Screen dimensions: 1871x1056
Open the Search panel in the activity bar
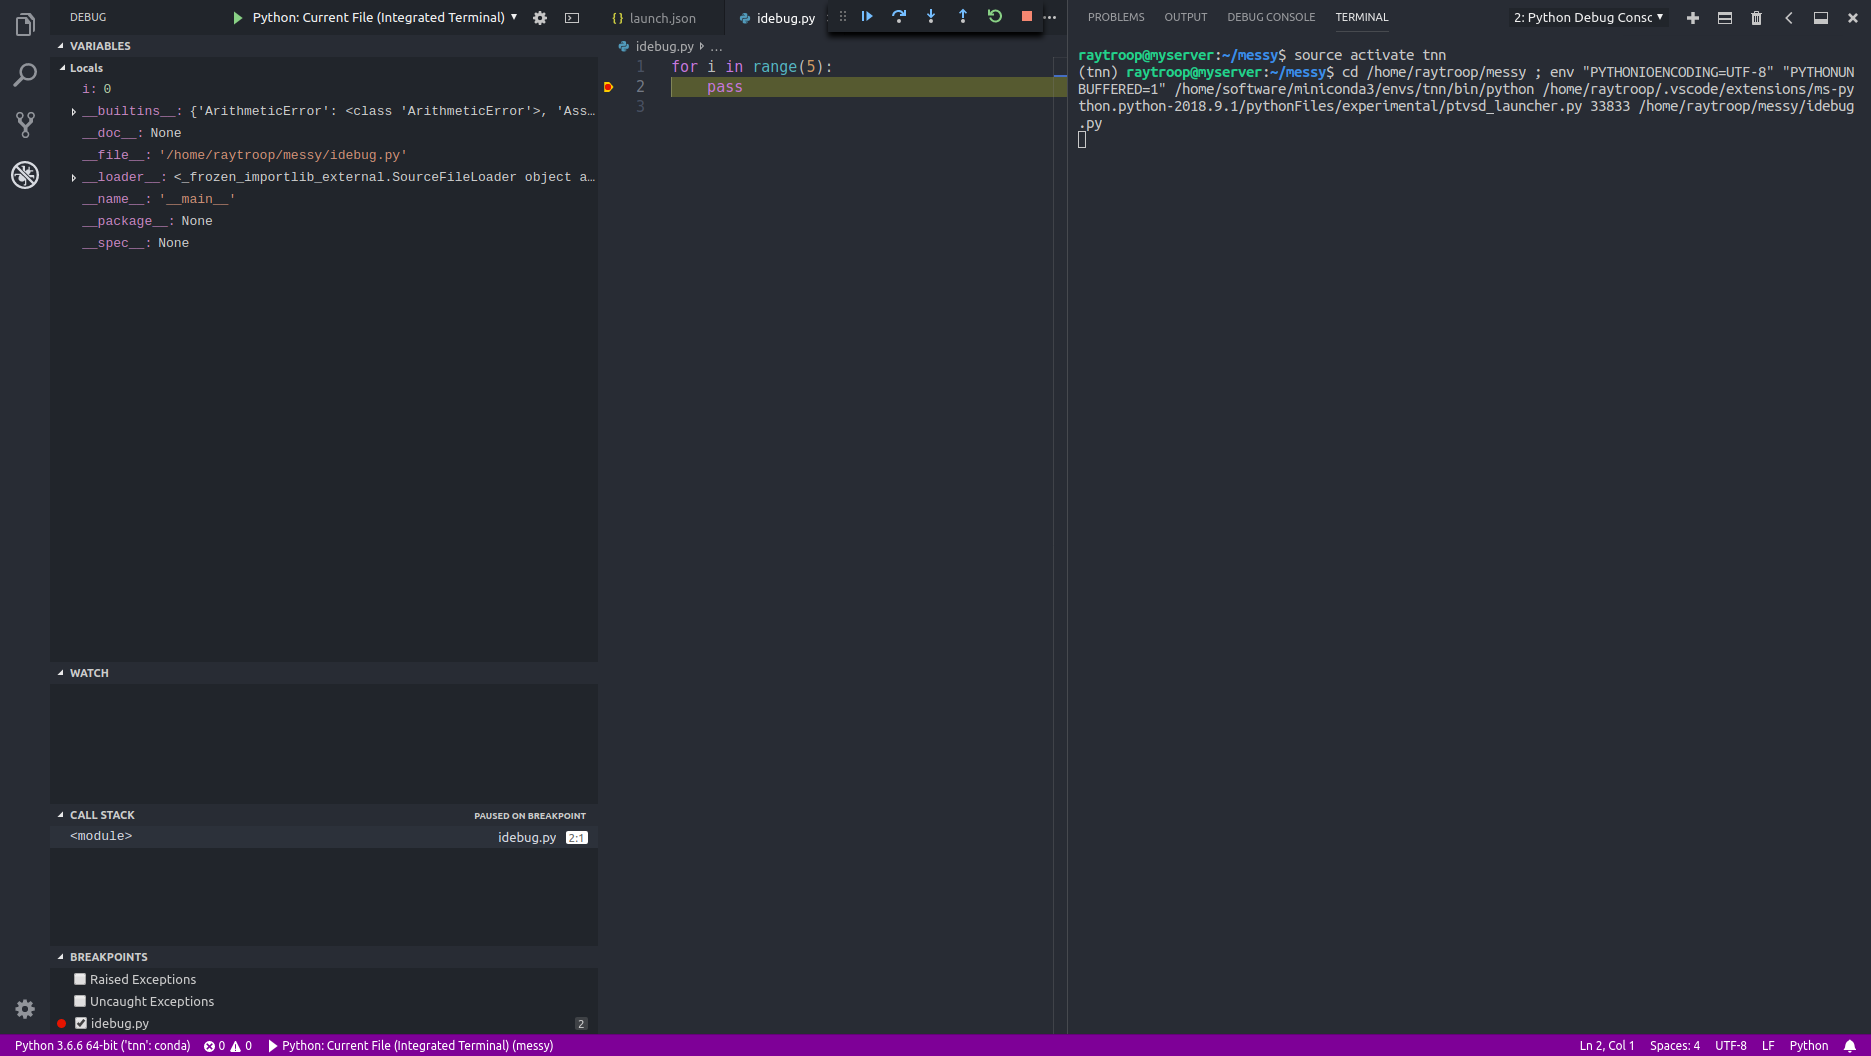[24, 74]
